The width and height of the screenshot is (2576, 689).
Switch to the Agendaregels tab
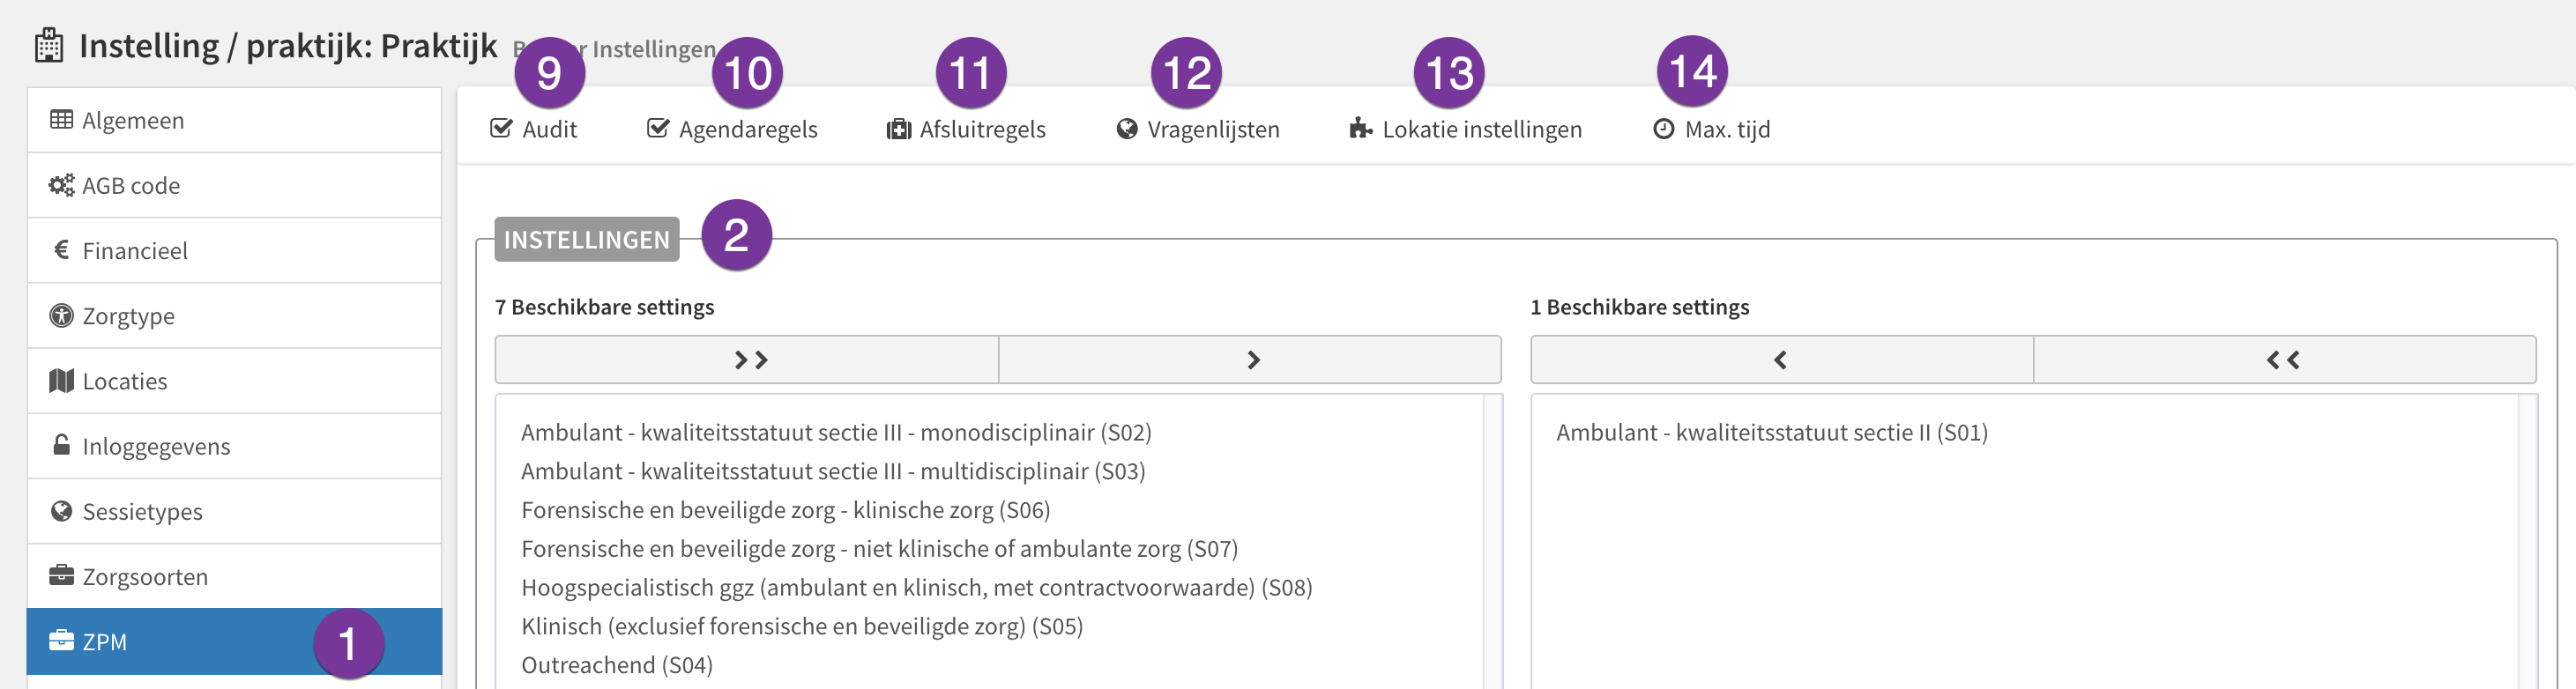pyautogui.click(x=732, y=129)
